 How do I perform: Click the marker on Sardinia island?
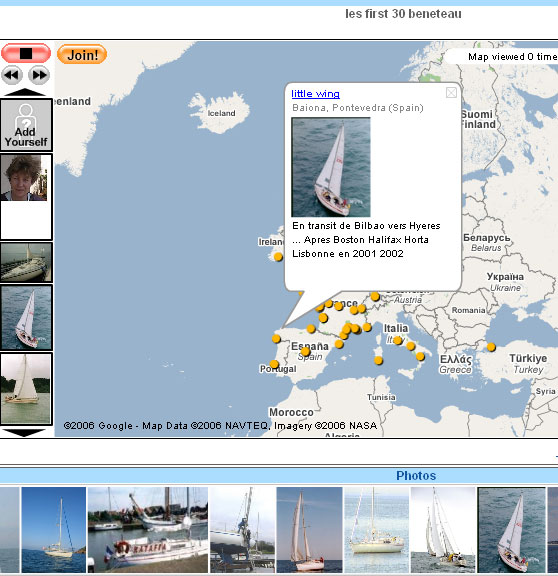378,360
